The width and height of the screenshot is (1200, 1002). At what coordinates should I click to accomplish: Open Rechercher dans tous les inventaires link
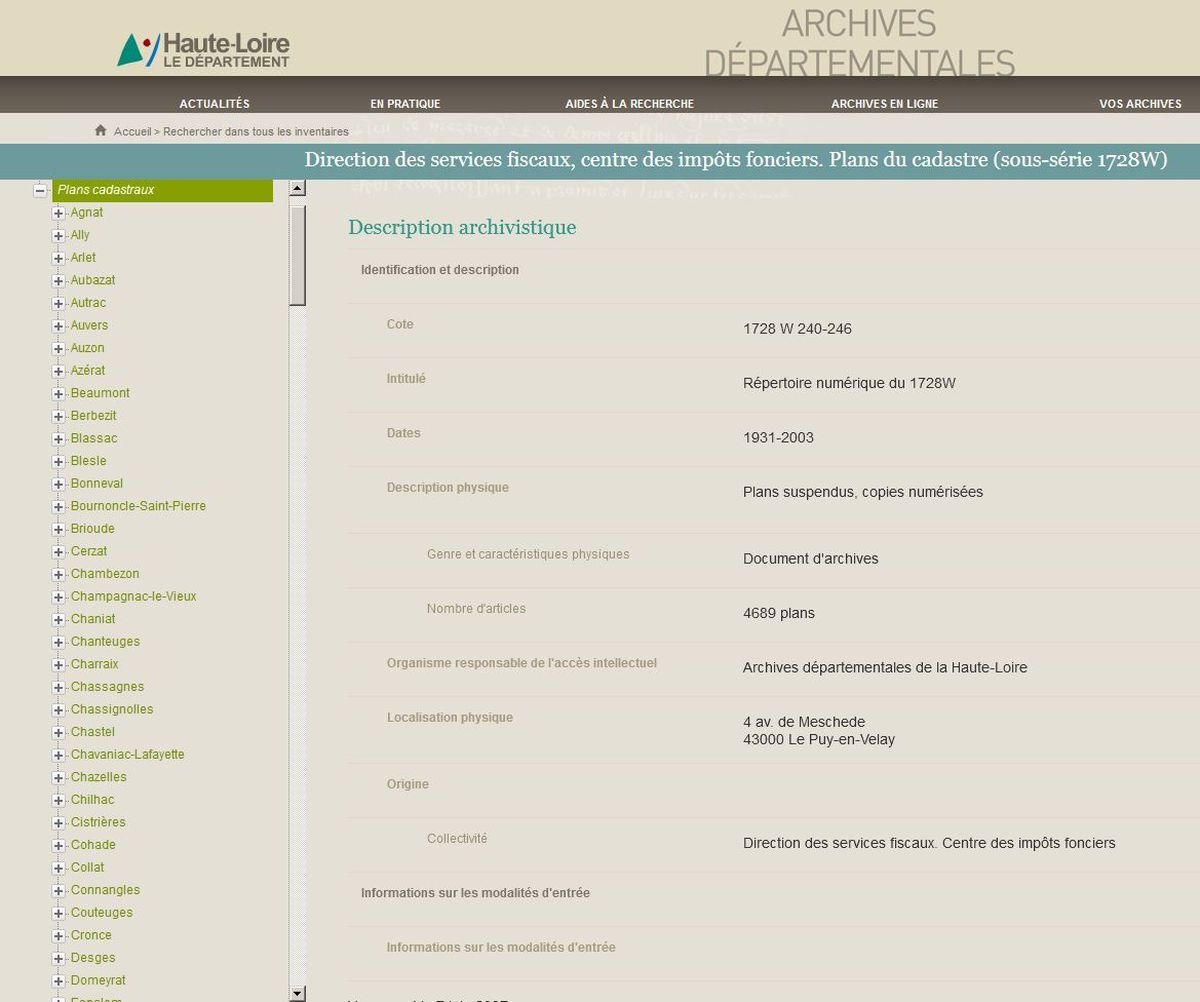pyautogui.click(x=256, y=132)
